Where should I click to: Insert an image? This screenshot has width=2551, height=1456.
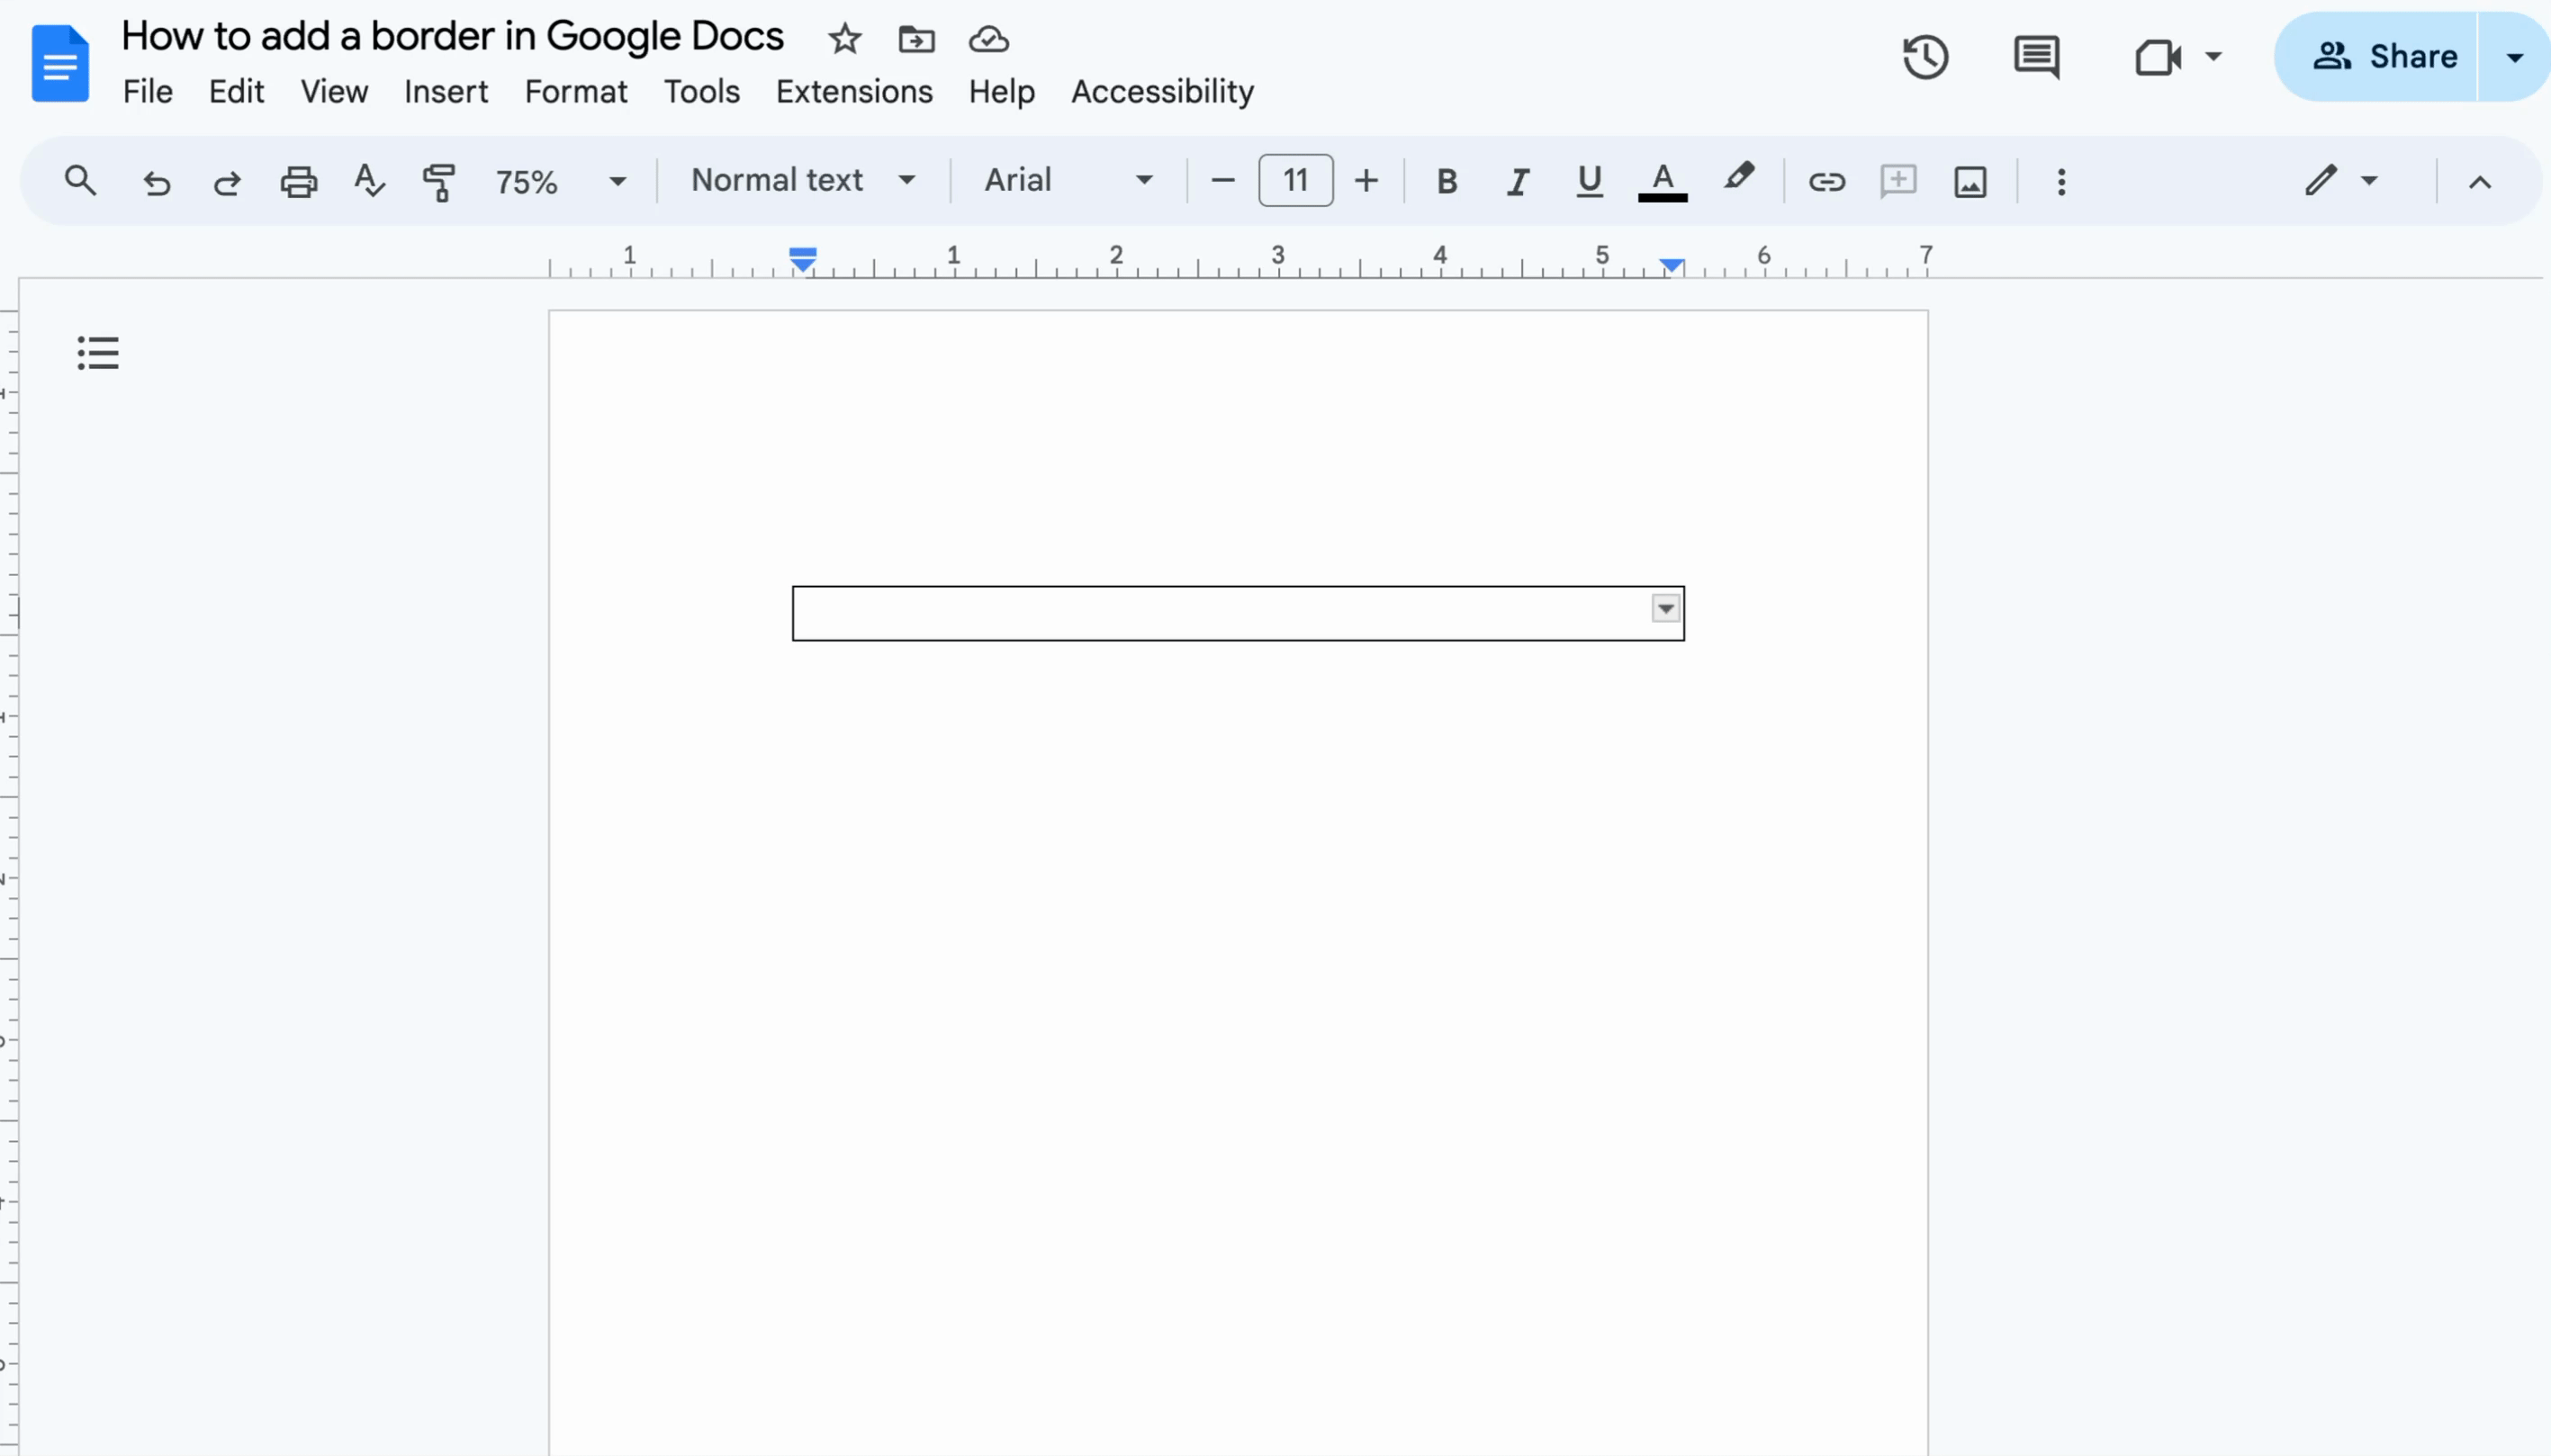[1970, 182]
